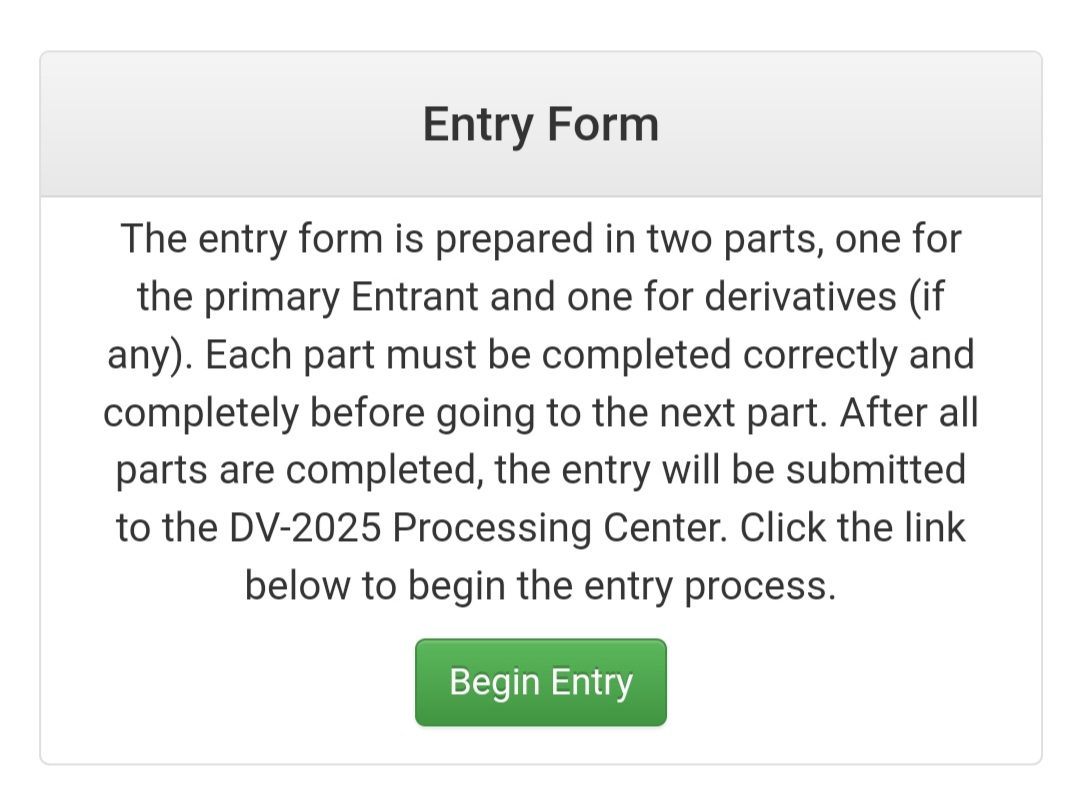
Task: Click the words "Processing Center"
Action: point(559,528)
